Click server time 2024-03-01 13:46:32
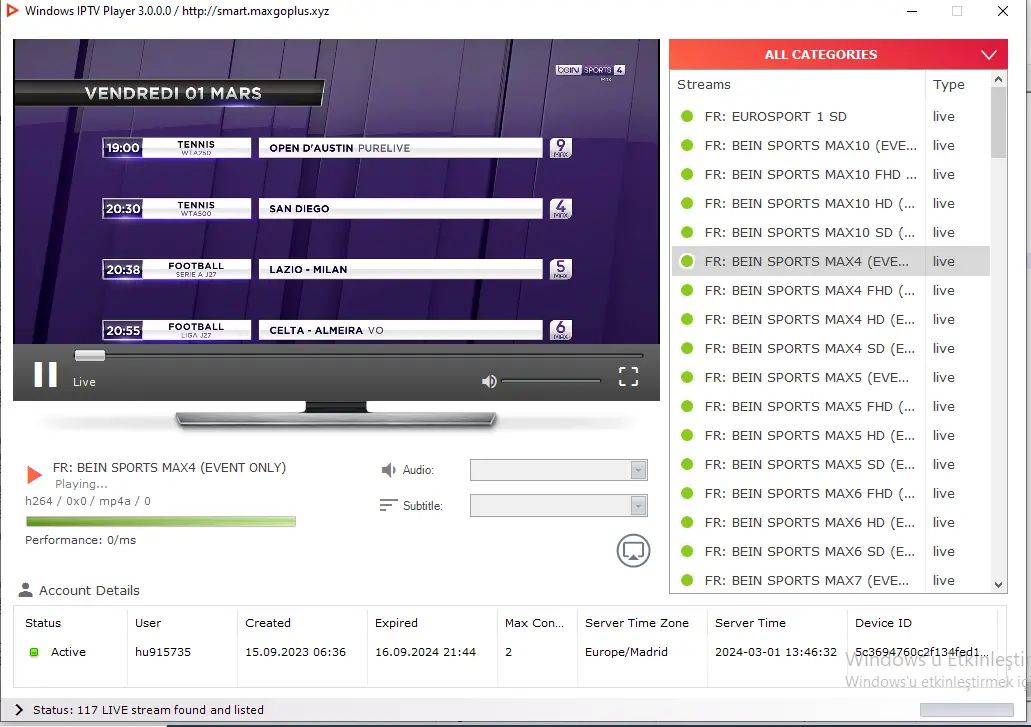The height and width of the screenshot is (727, 1031). [776, 652]
